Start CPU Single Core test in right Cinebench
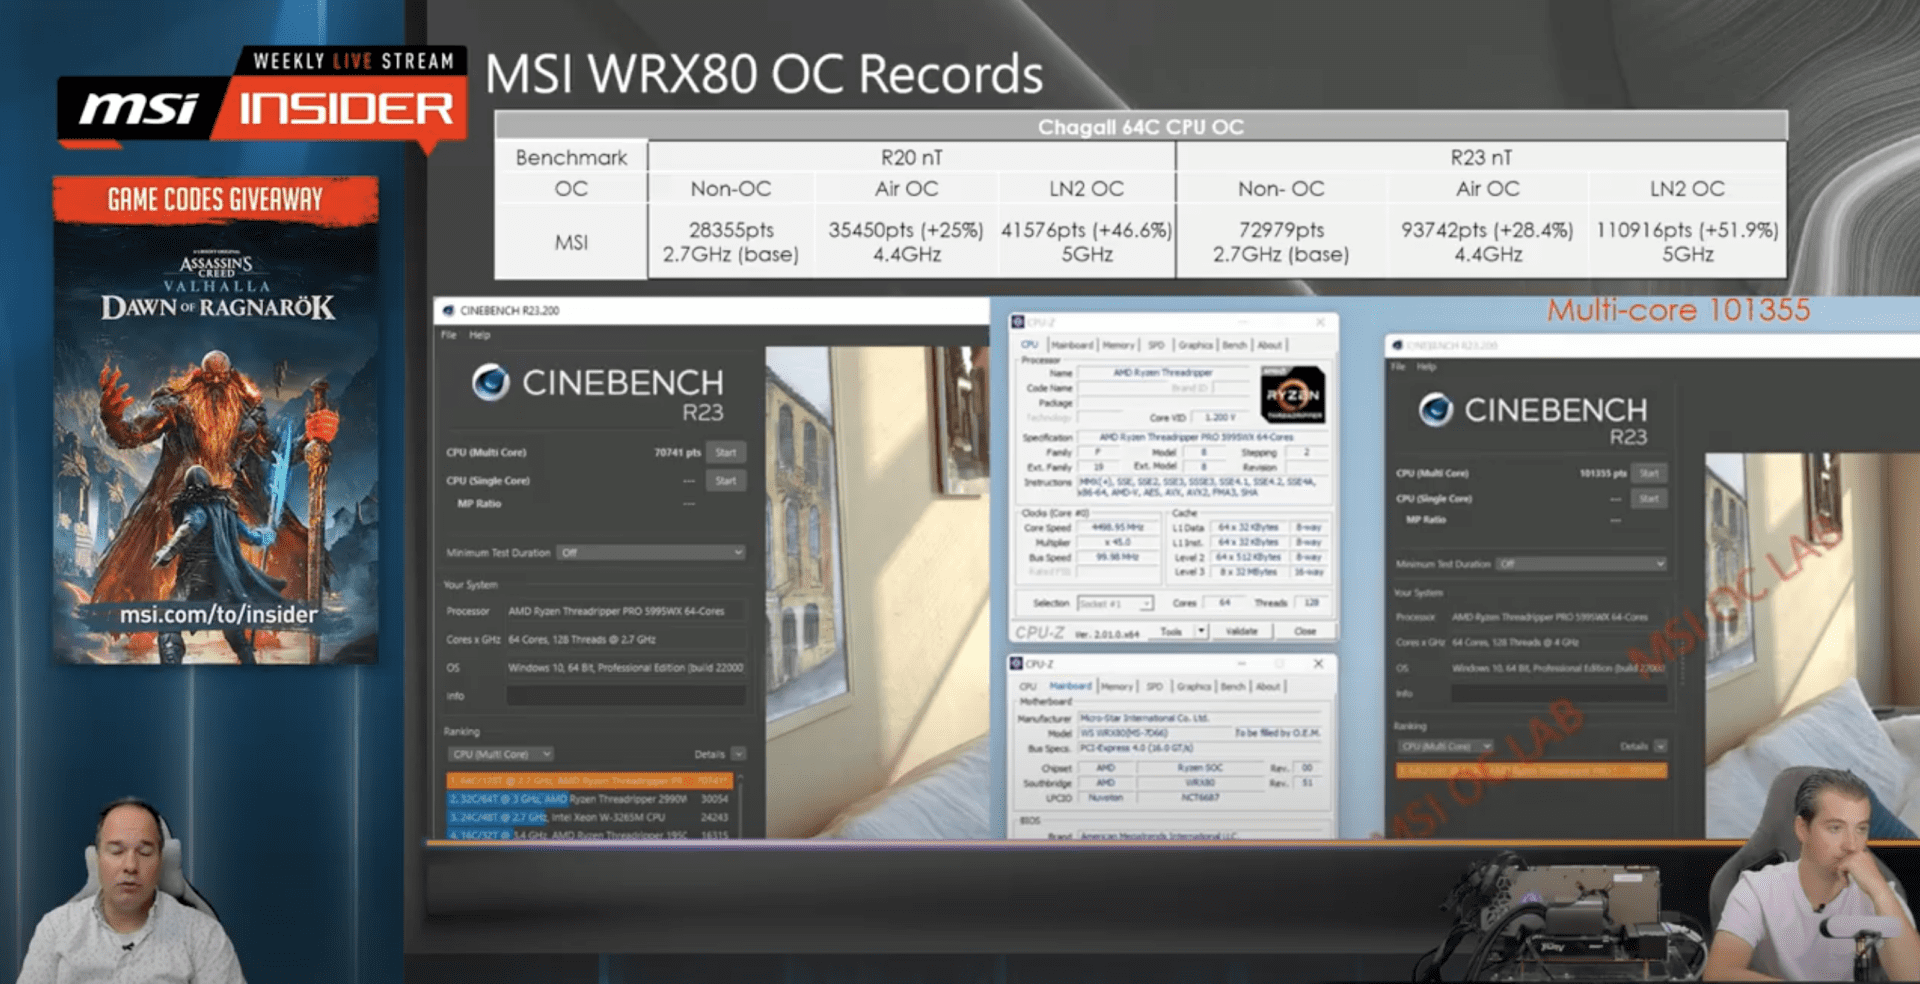 (x=1649, y=498)
